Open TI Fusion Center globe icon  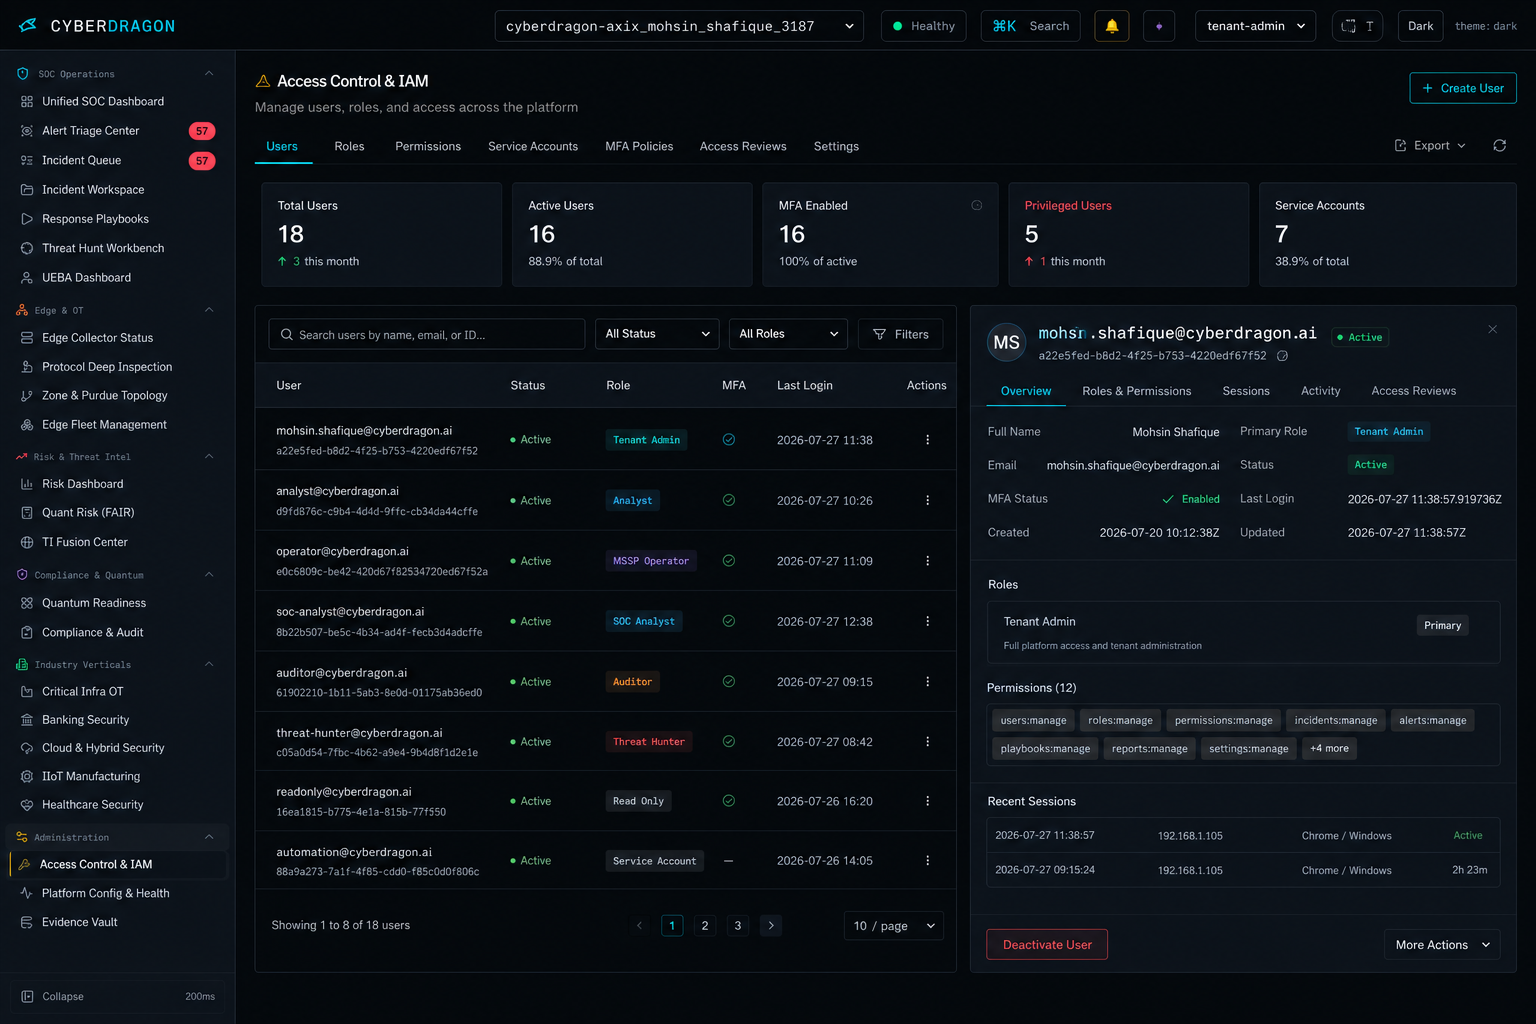(27, 542)
